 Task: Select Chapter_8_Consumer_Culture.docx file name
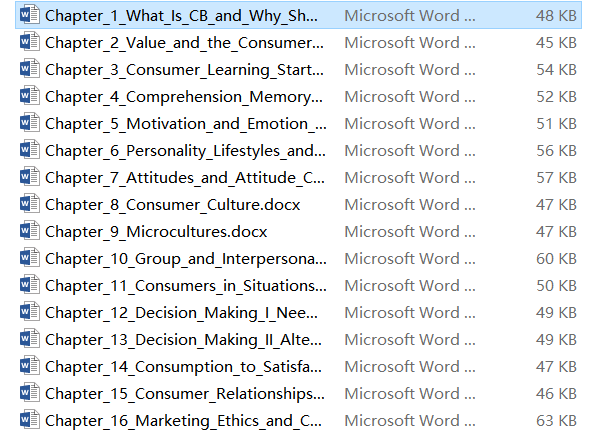pyautogui.click(x=173, y=205)
